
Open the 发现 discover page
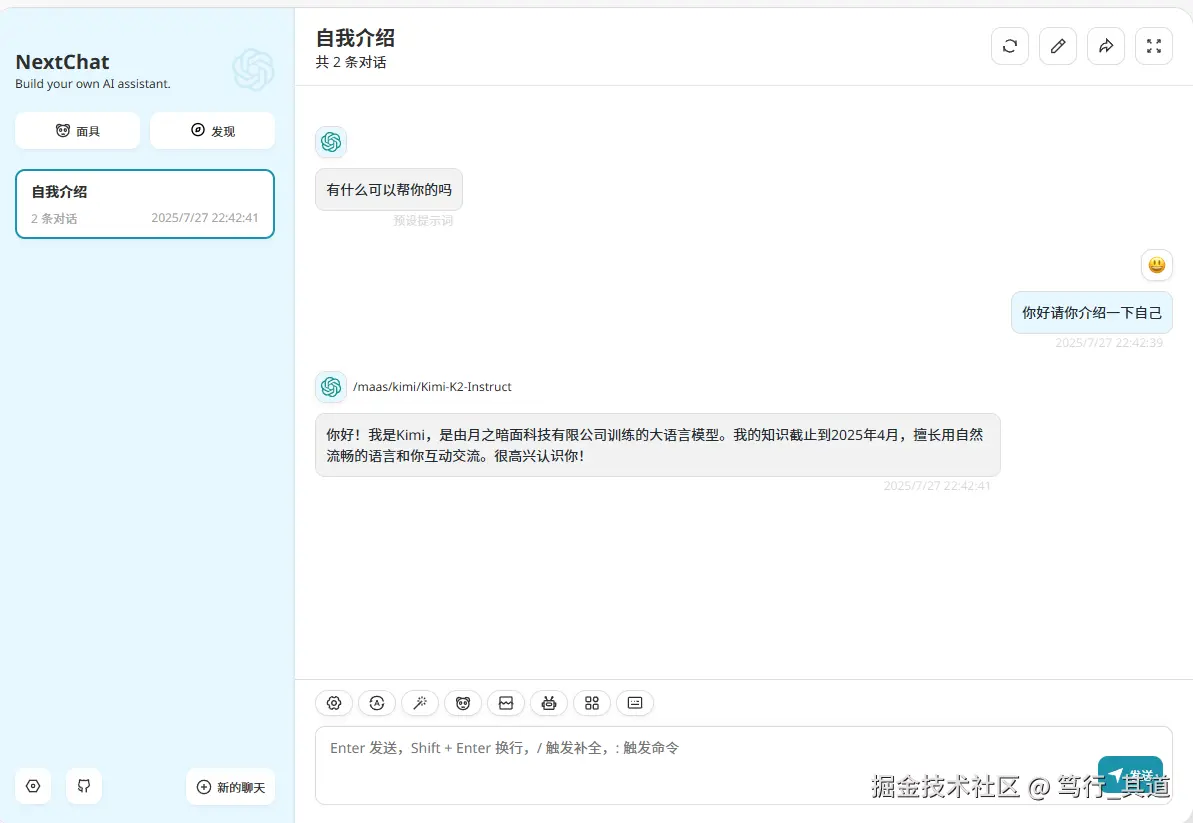[x=212, y=130]
